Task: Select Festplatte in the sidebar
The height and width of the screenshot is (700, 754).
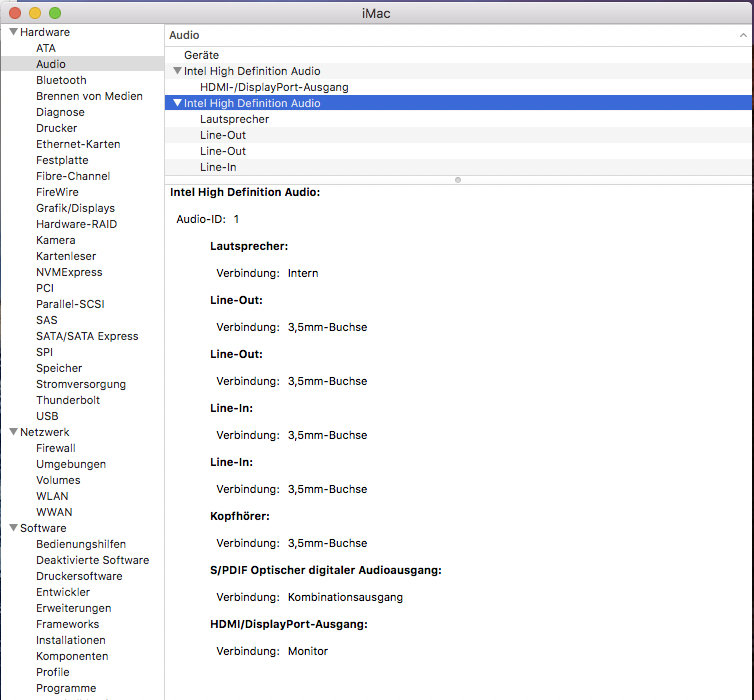Action: click(x=62, y=160)
